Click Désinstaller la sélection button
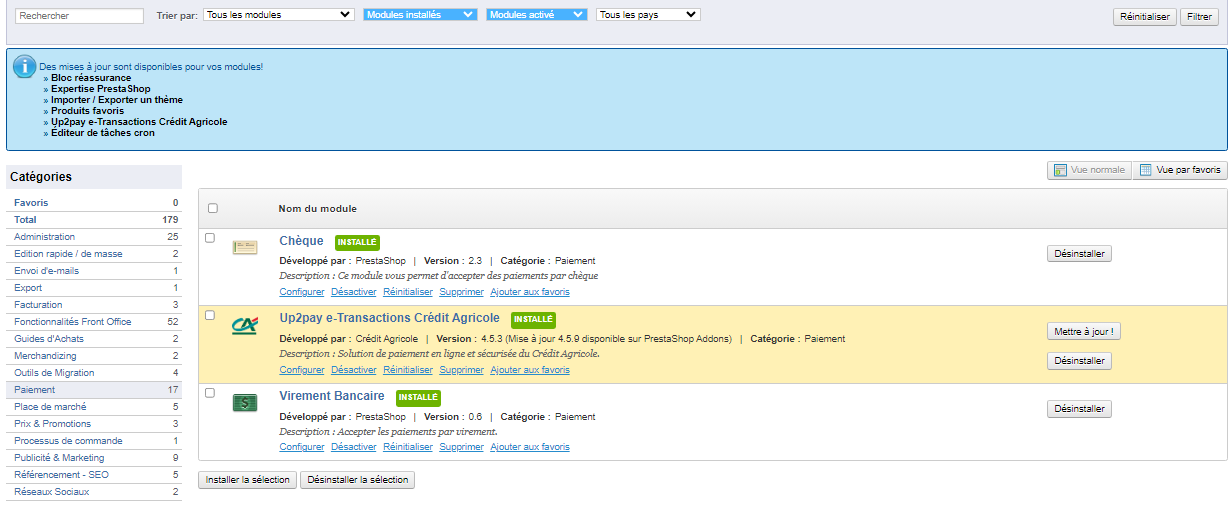 (358, 480)
